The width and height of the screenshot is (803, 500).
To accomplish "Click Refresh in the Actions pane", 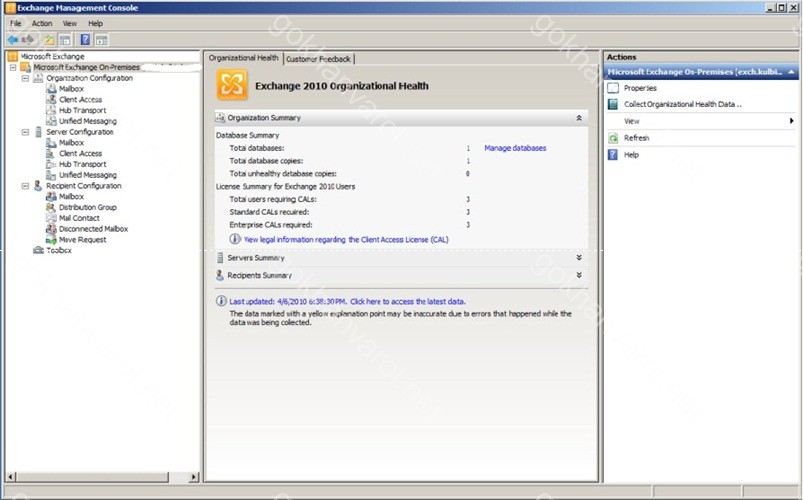I will tap(637, 138).
